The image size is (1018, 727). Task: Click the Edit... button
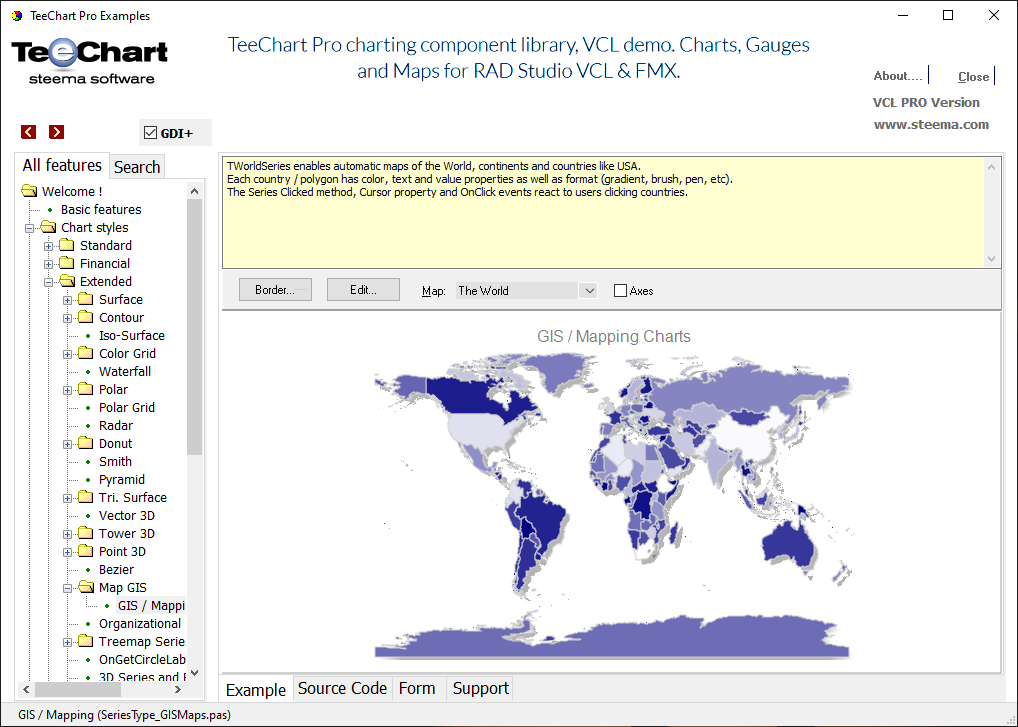pos(363,290)
